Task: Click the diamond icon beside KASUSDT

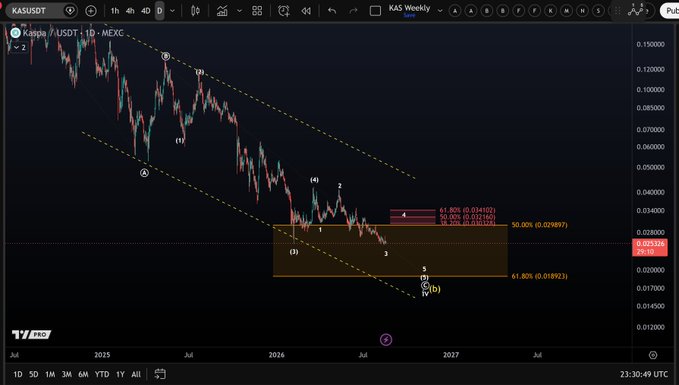Action: [x=70, y=11]
